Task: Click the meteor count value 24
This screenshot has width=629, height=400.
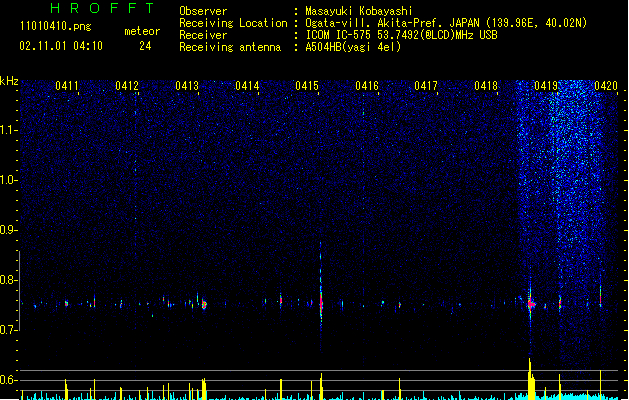Action: [x=145, y=46]
